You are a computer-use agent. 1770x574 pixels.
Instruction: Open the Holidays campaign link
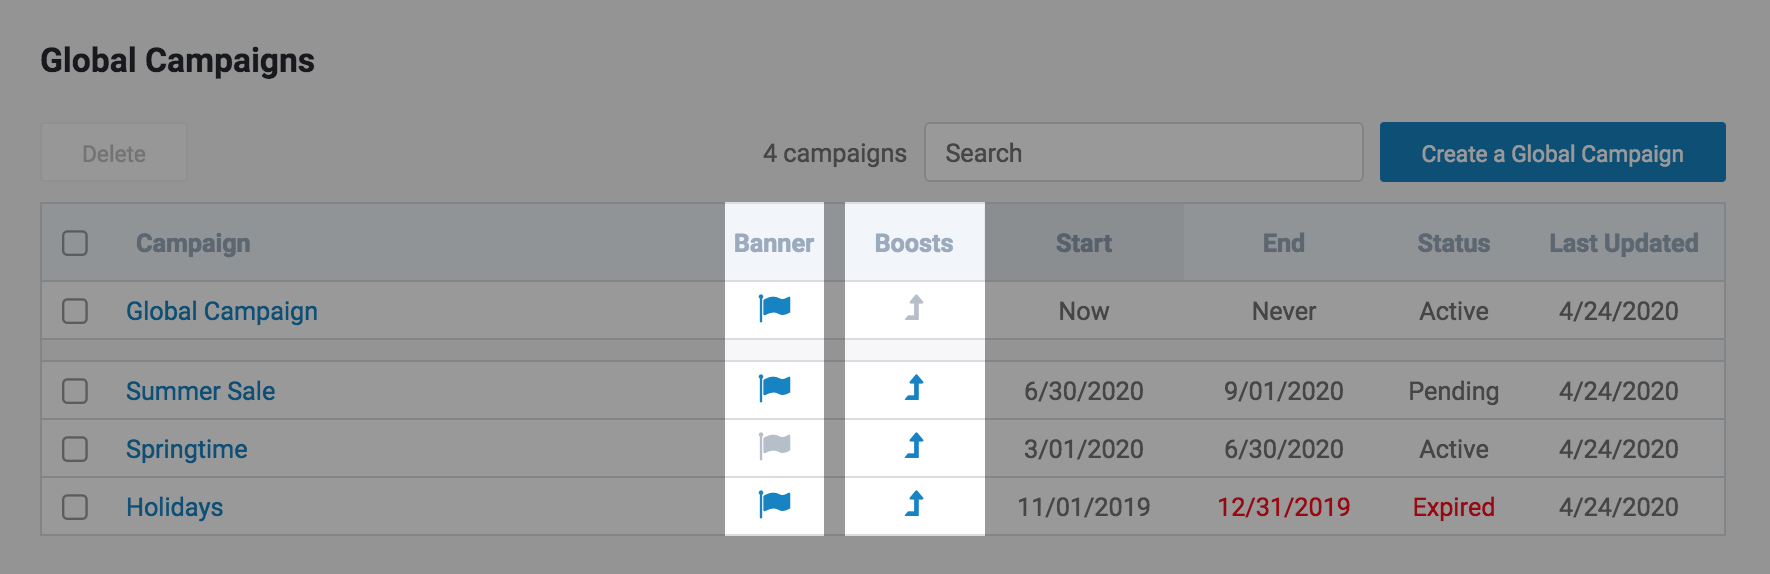pos(174,507)
